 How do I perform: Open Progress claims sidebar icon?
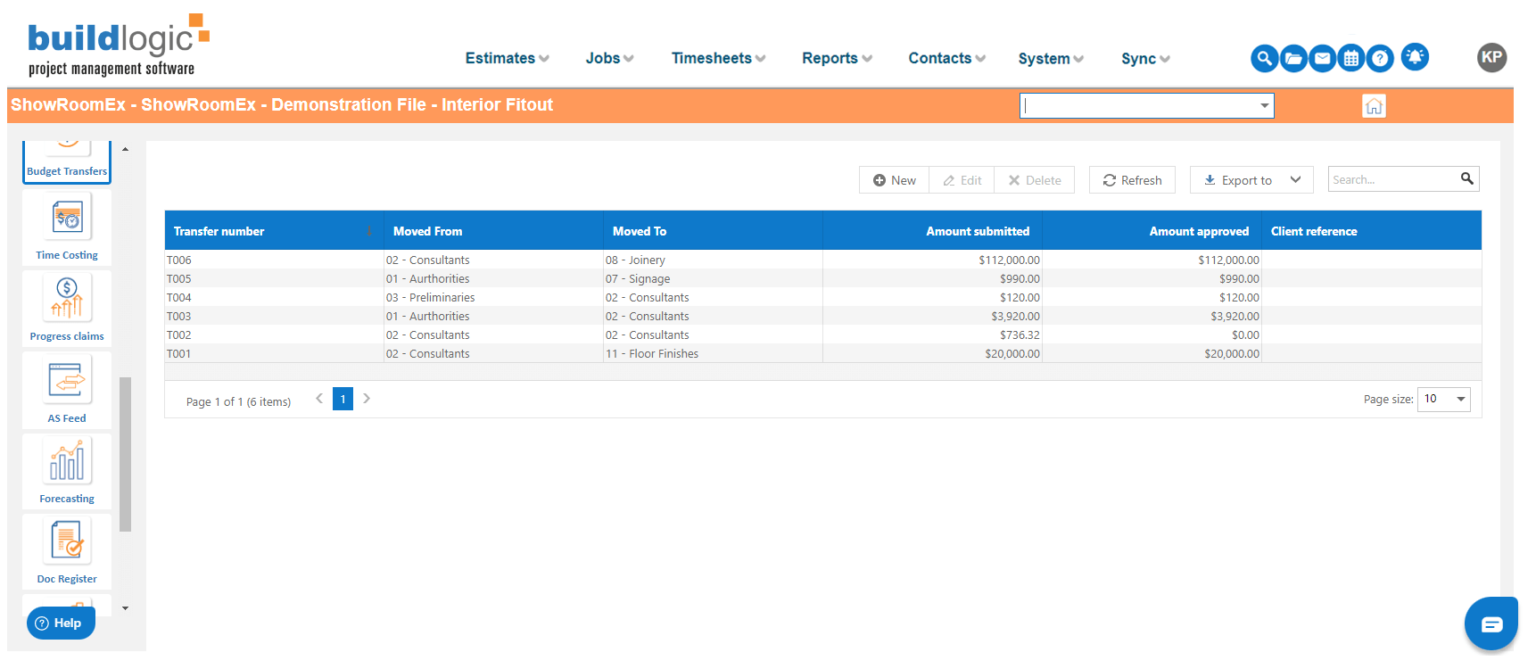tap(67, 309)
